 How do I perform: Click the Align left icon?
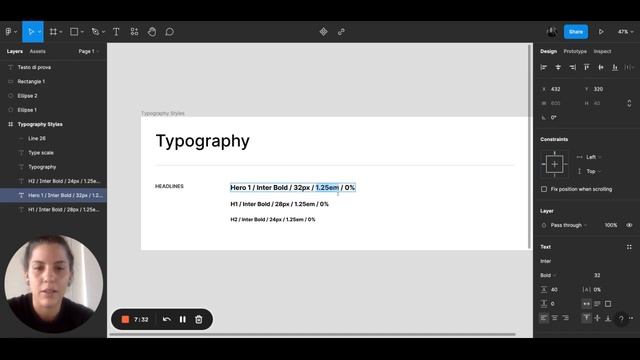click(x=543, y=67)
